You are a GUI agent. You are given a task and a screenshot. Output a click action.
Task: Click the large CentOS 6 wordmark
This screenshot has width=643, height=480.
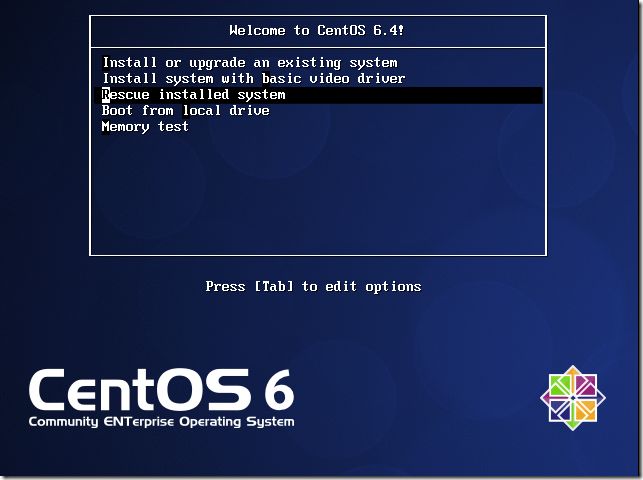coord(162,390)
